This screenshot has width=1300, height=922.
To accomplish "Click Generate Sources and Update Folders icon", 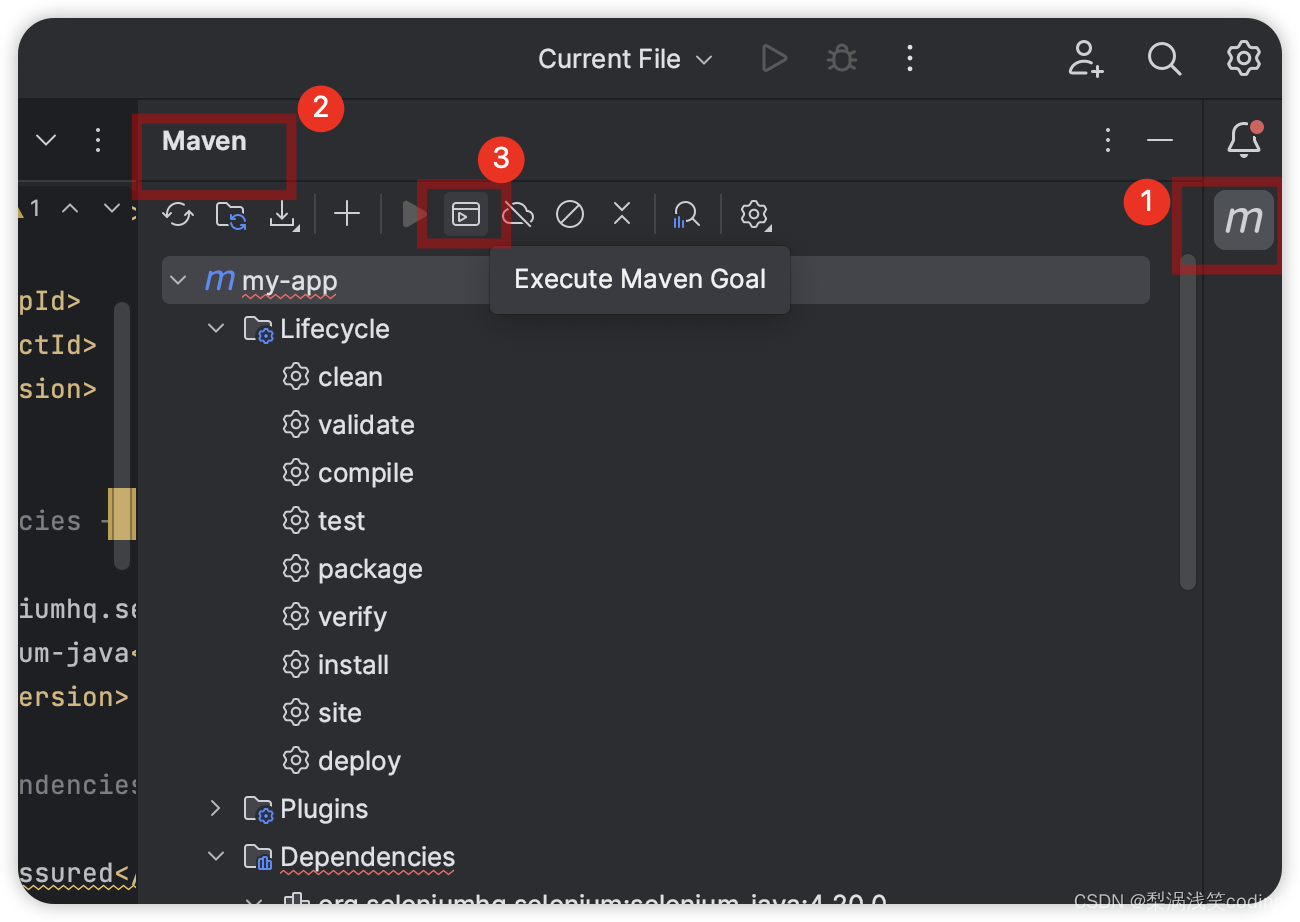I will point(231,214).
